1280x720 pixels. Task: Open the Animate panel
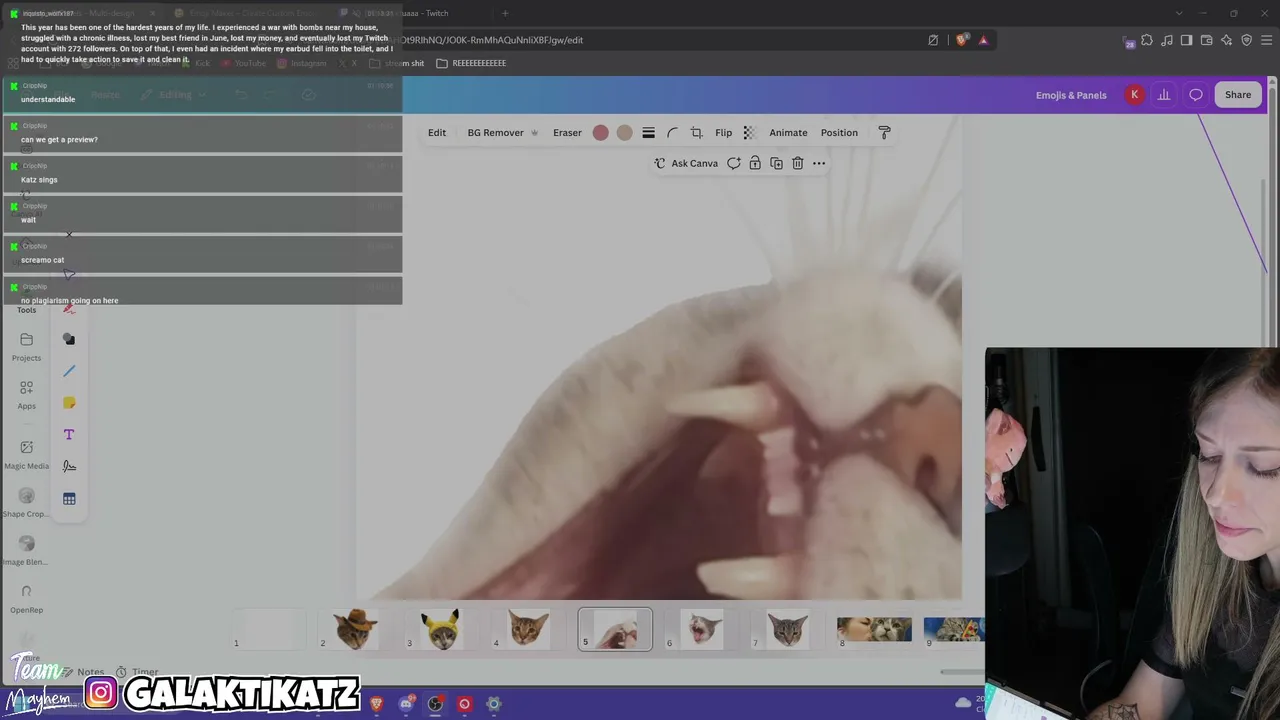[788, 133]
